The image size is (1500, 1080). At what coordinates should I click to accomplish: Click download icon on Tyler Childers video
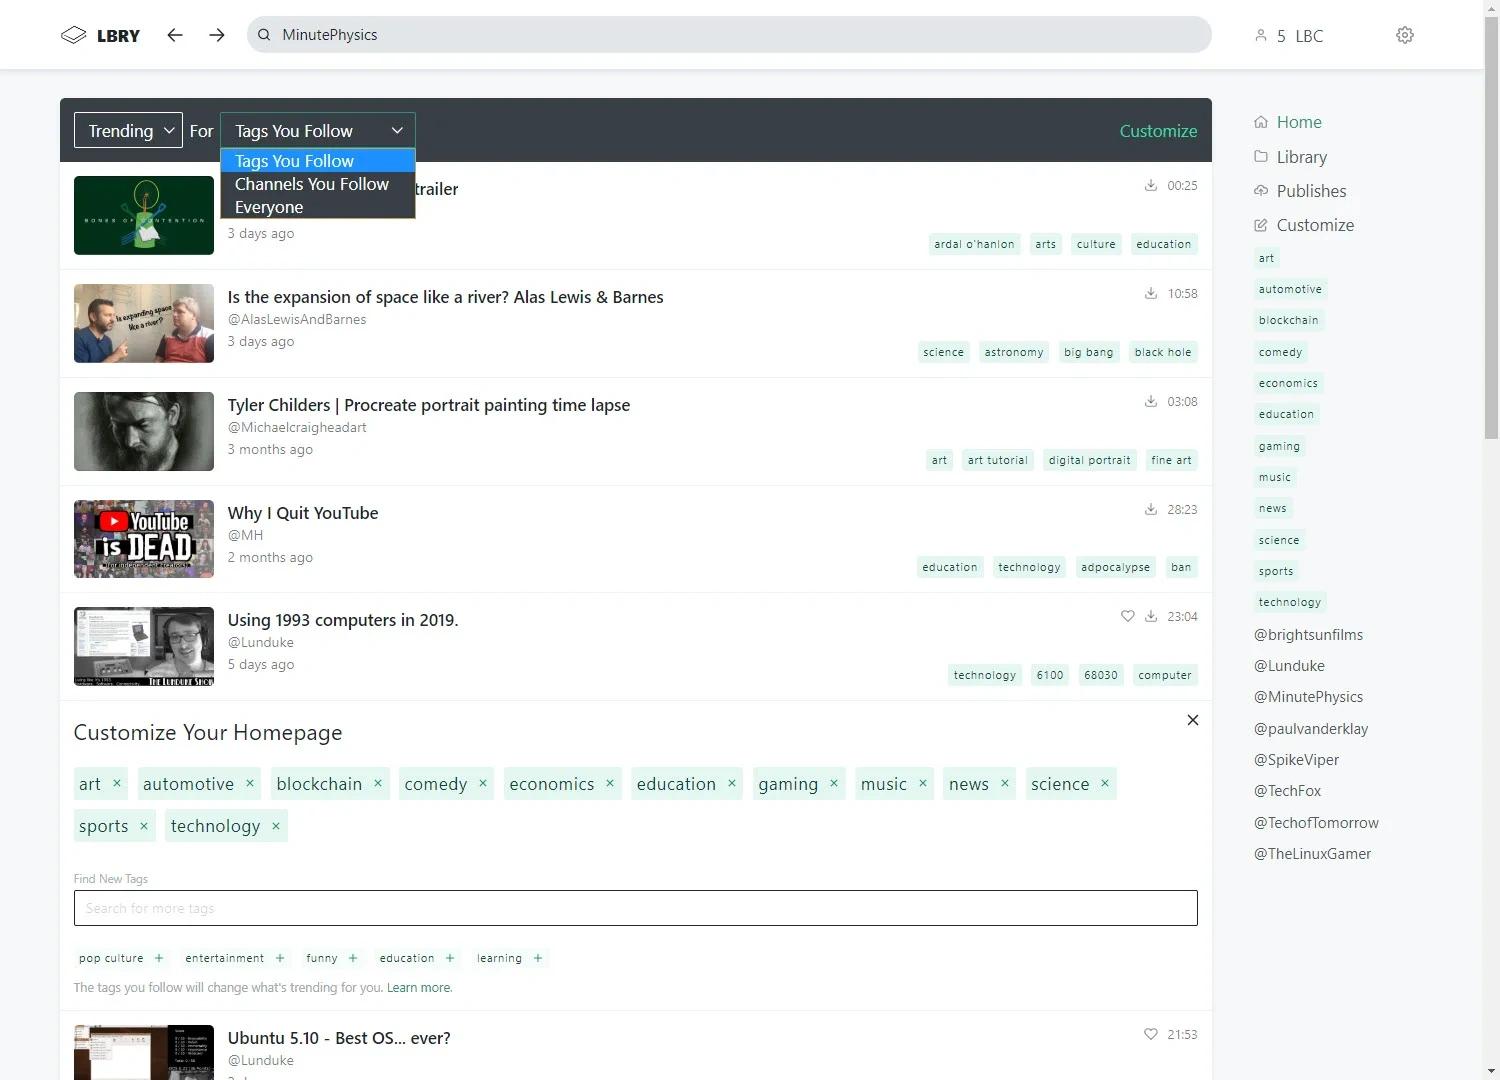click(1151, 401)
